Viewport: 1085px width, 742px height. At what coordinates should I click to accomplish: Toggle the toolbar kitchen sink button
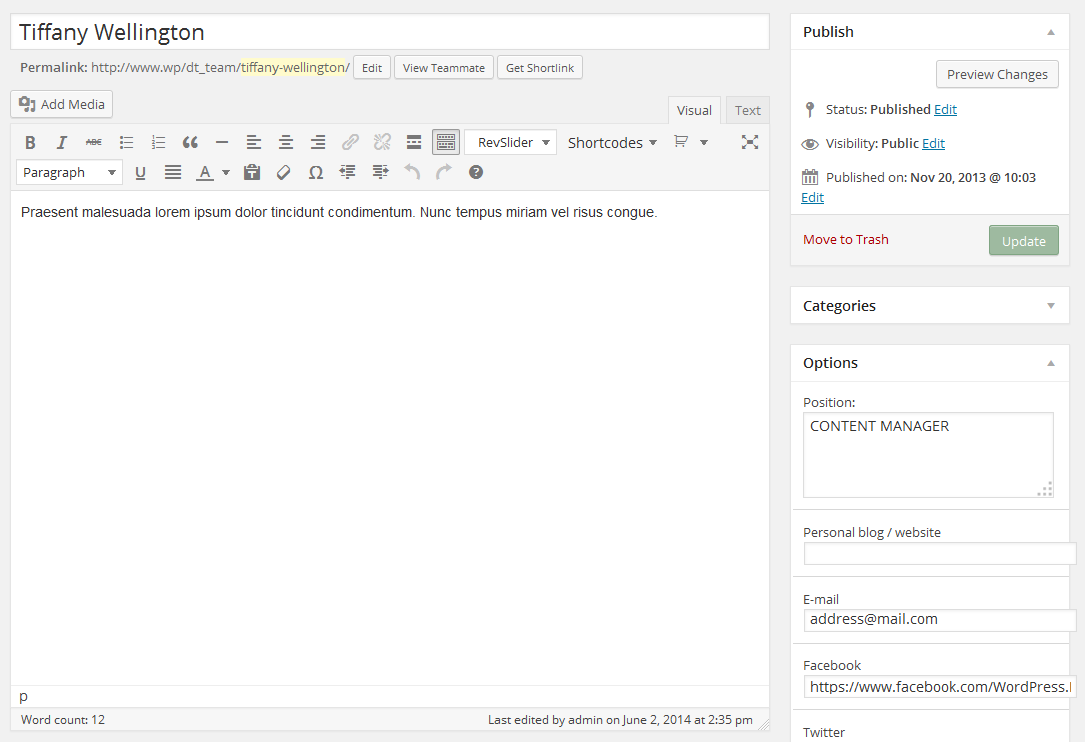click(x=446, y=143)
